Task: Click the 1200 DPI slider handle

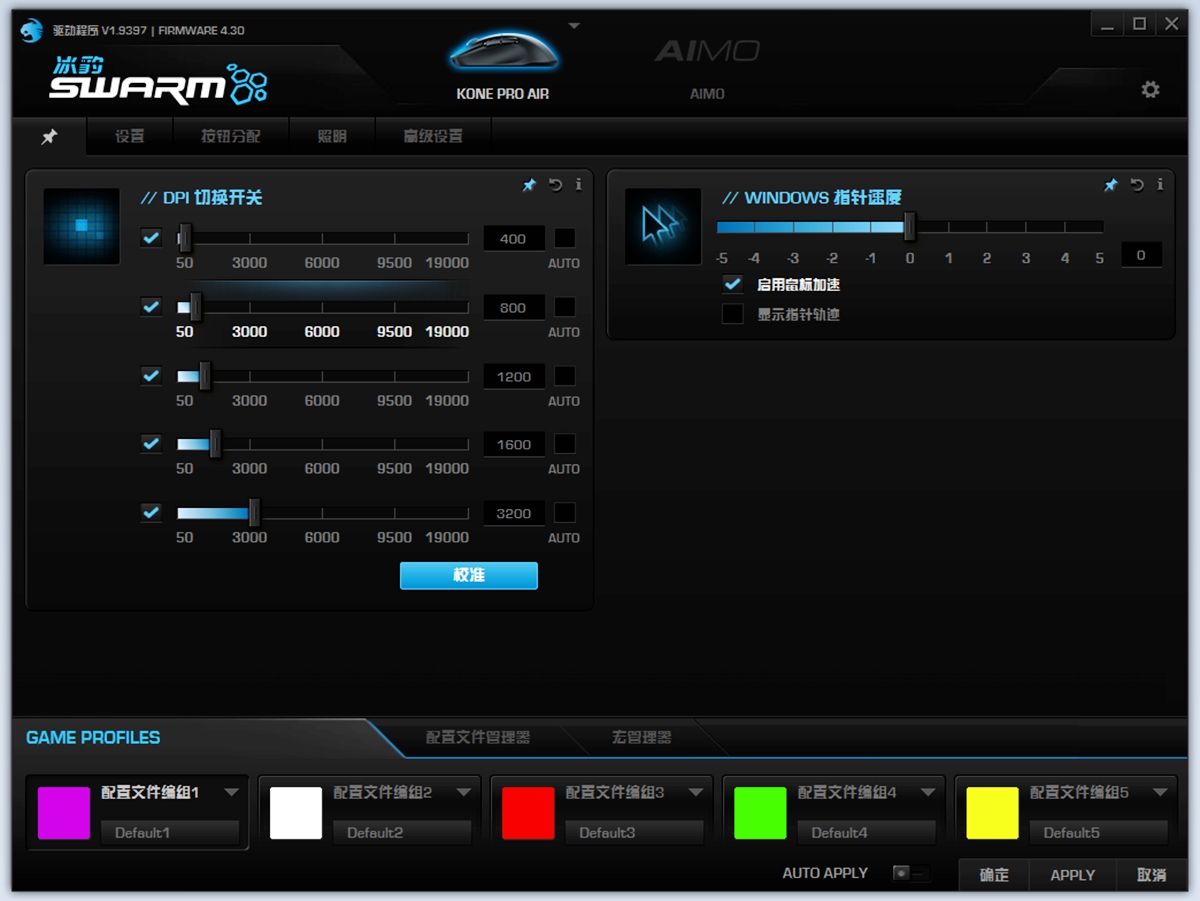Action: [205, 376]
